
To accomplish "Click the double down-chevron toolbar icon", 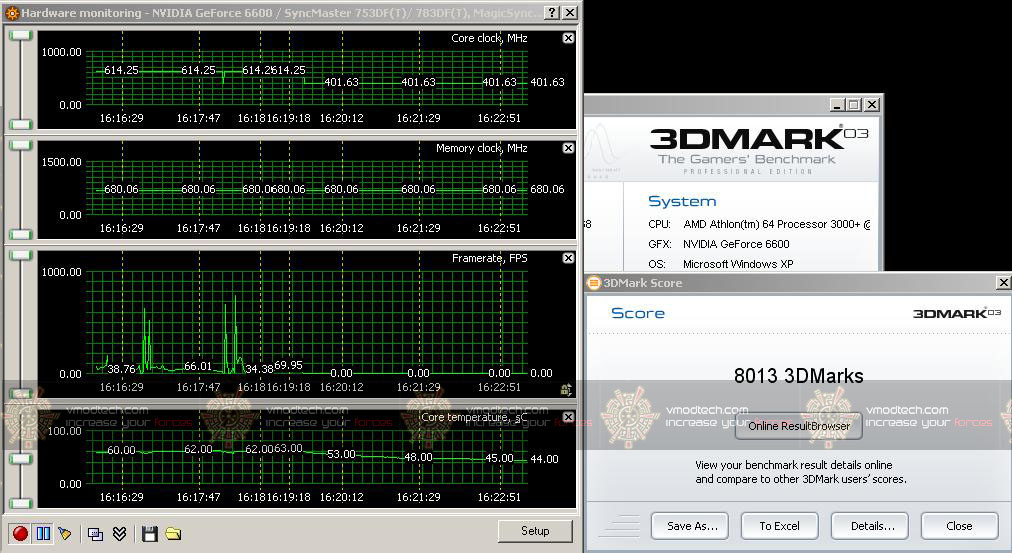I will point(119,534).
